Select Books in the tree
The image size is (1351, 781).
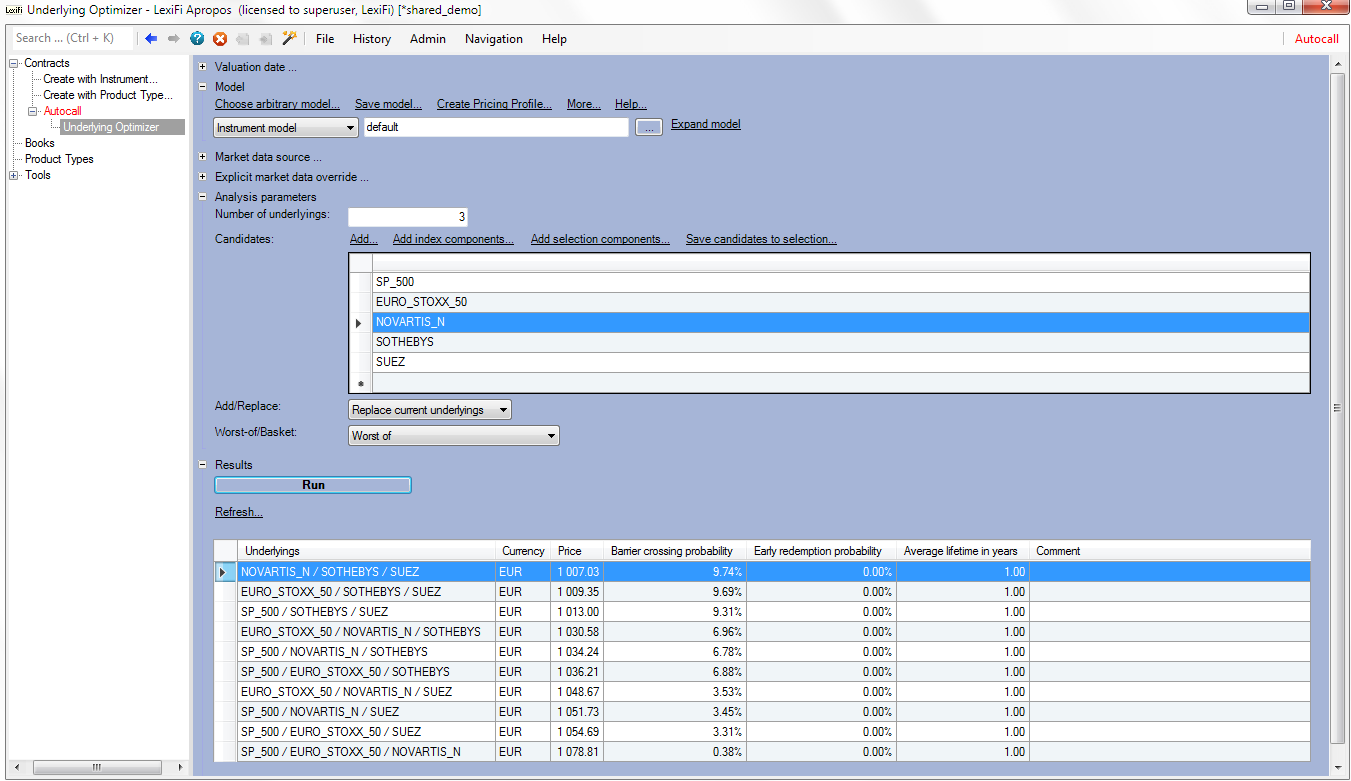coord(40,143)
